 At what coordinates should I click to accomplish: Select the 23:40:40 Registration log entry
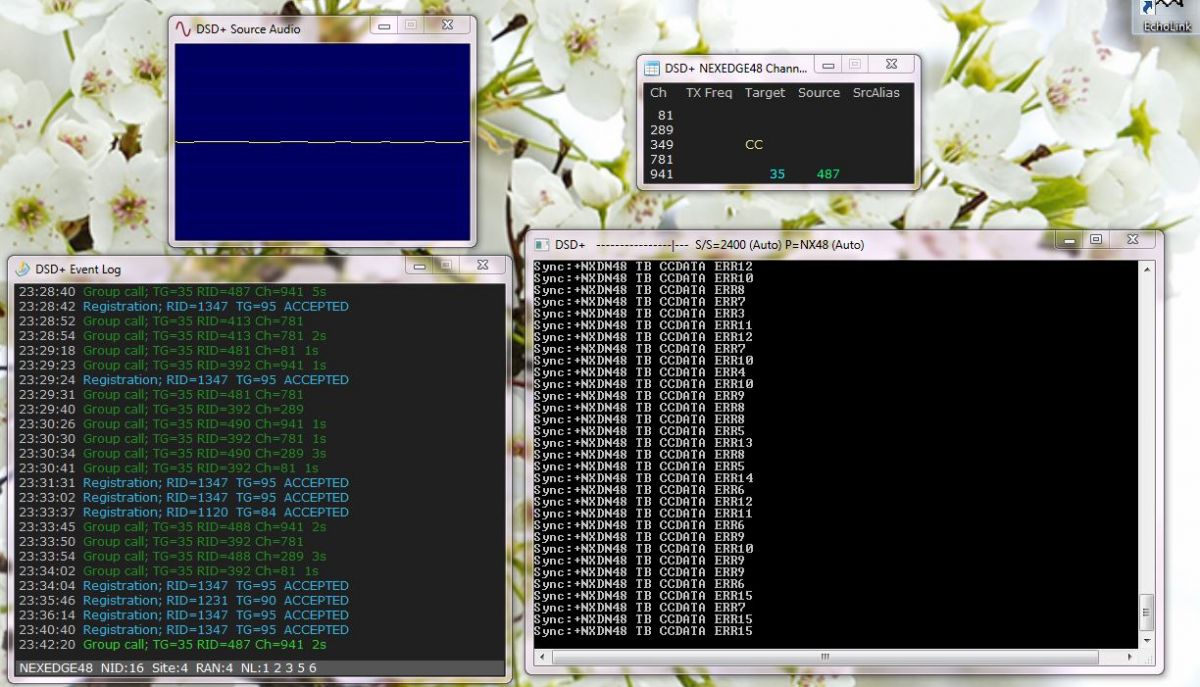184,630
